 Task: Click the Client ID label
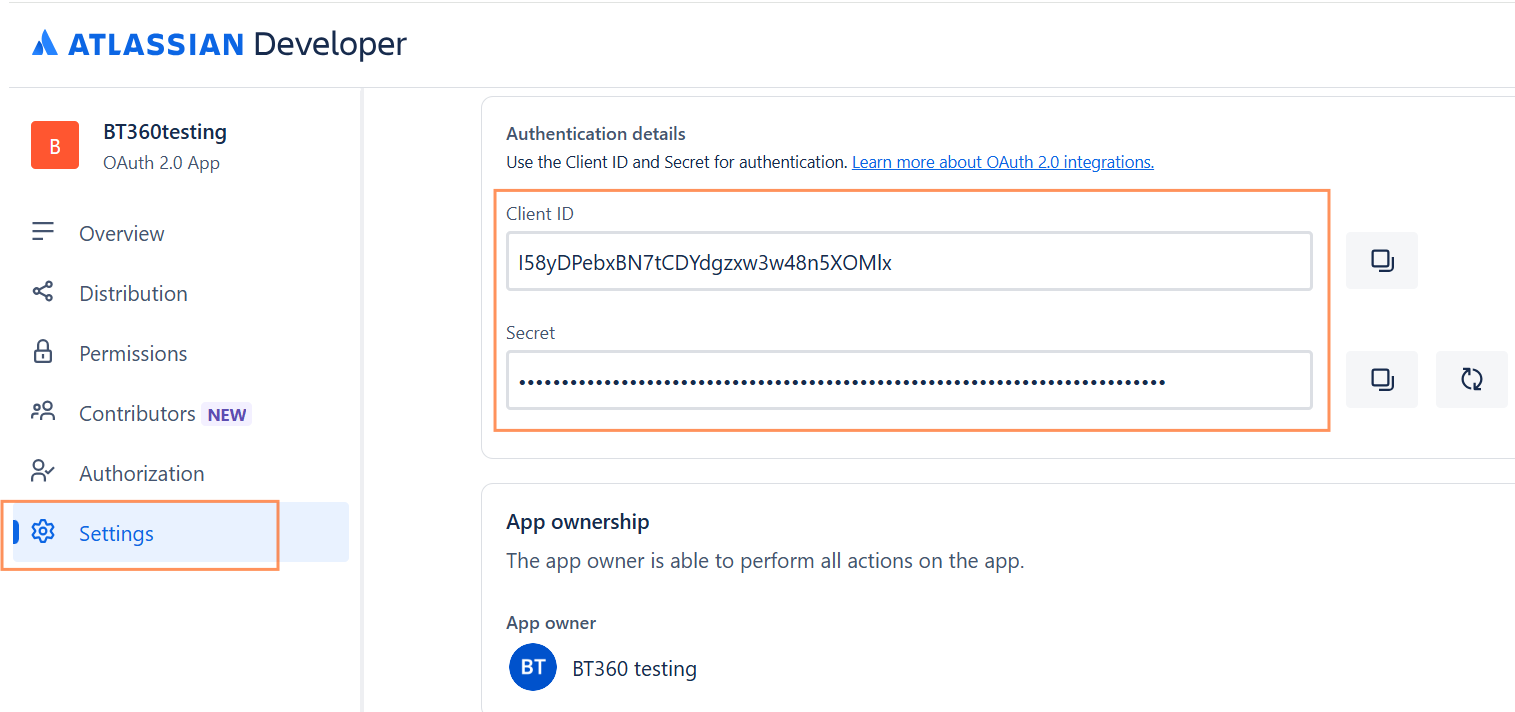pyautogui.click(x=540, y=214)
